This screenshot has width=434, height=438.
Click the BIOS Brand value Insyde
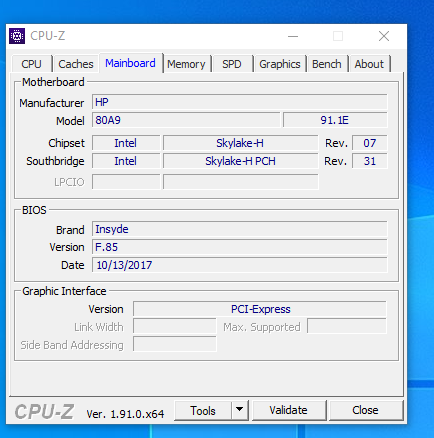(240, 229)
